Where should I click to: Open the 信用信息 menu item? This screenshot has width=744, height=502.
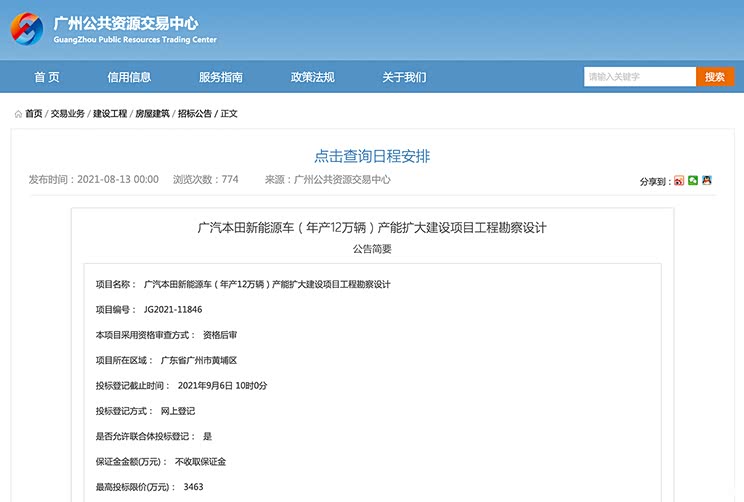pyautogui.click(x=129, y=77)
